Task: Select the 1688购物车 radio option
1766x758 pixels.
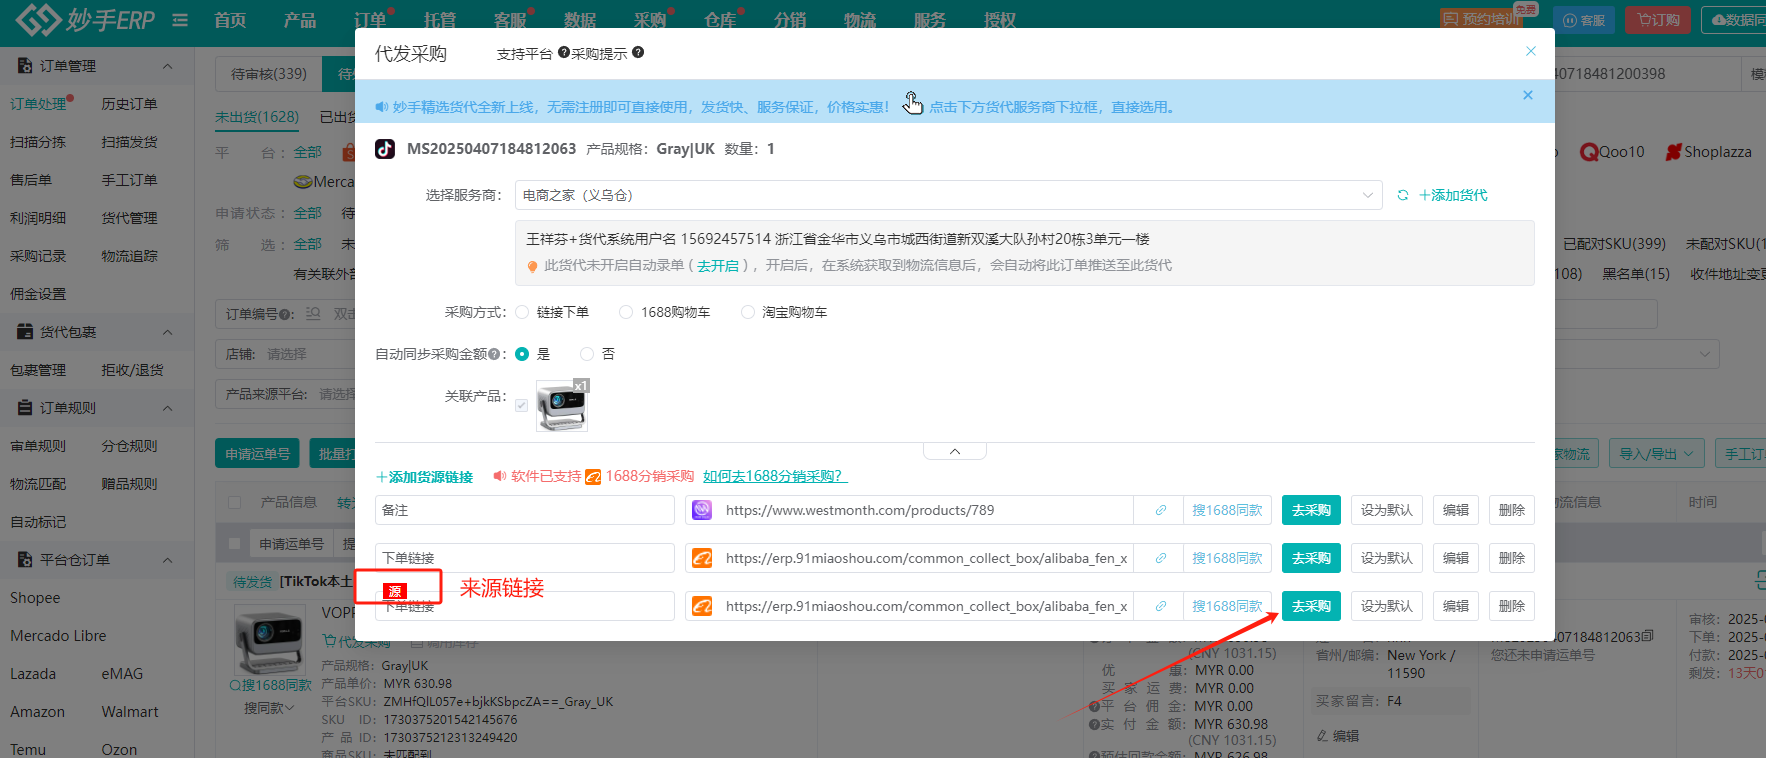Action: point(626,312)
